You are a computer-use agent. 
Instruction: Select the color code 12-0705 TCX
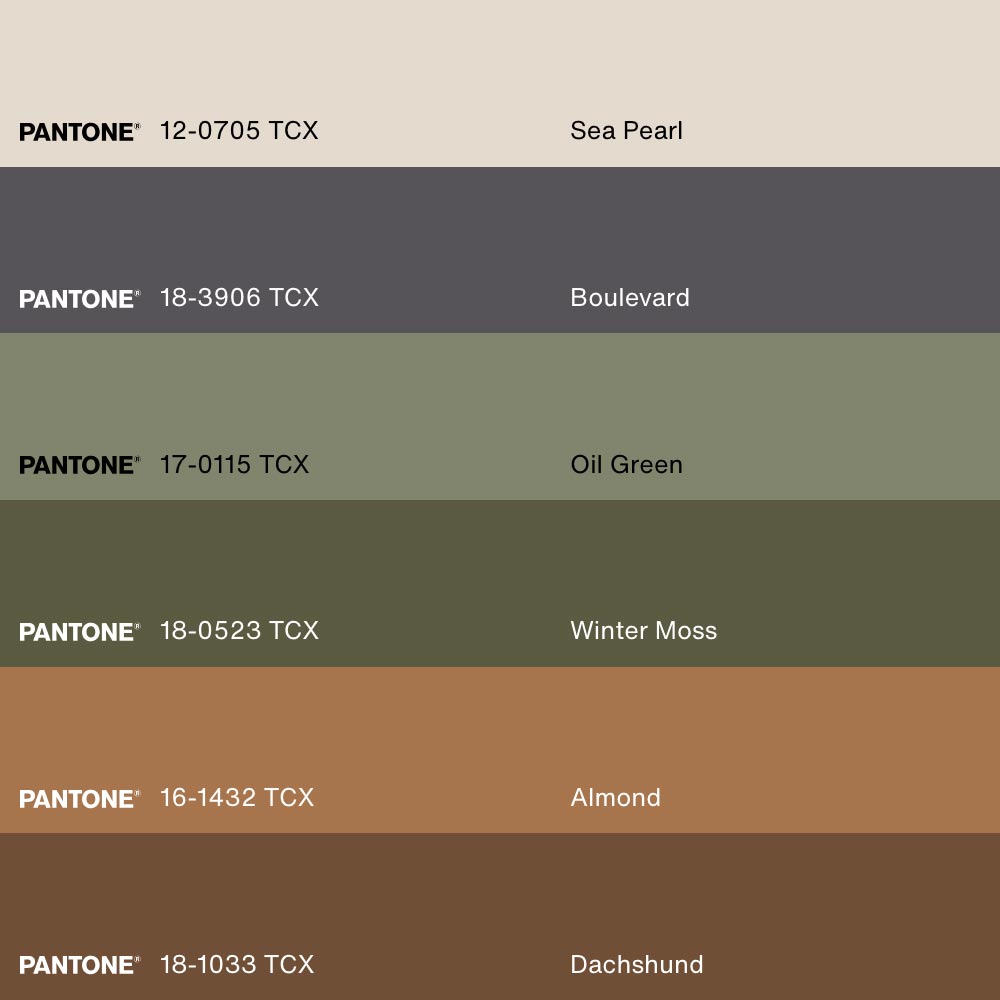pos(239,131)
